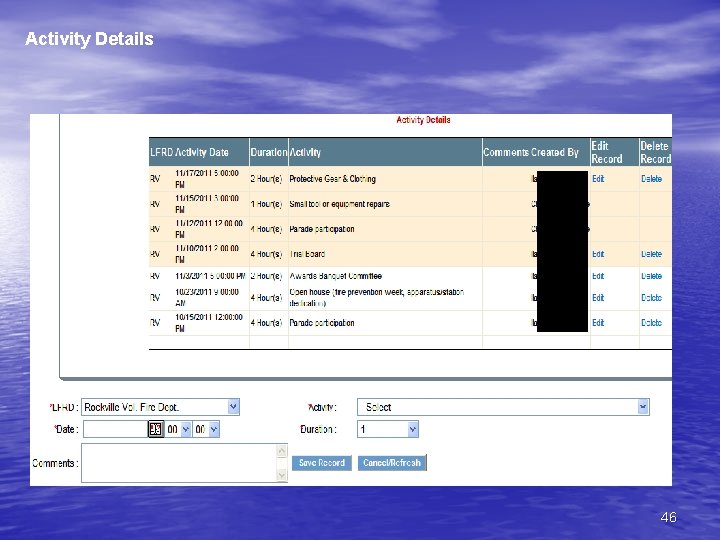Open the LFRD dropdown showing Rockville Vol. Fire Dept.
This screenshot has width=720, height=540.
pos(160,407)
